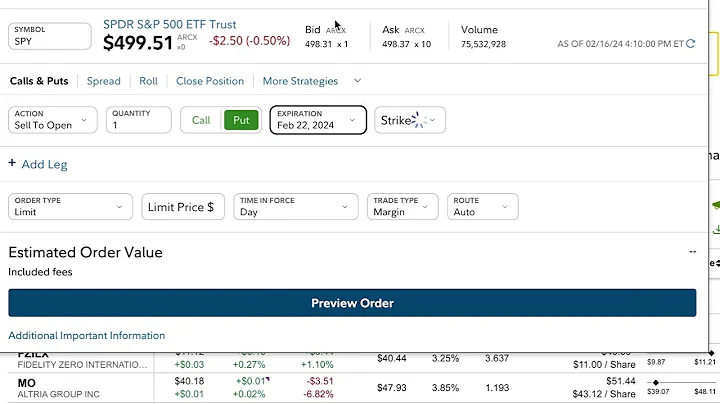Screen dimensions: 720x404
Task: Click the $11.00 / Share value
Action: pos(604,365)
